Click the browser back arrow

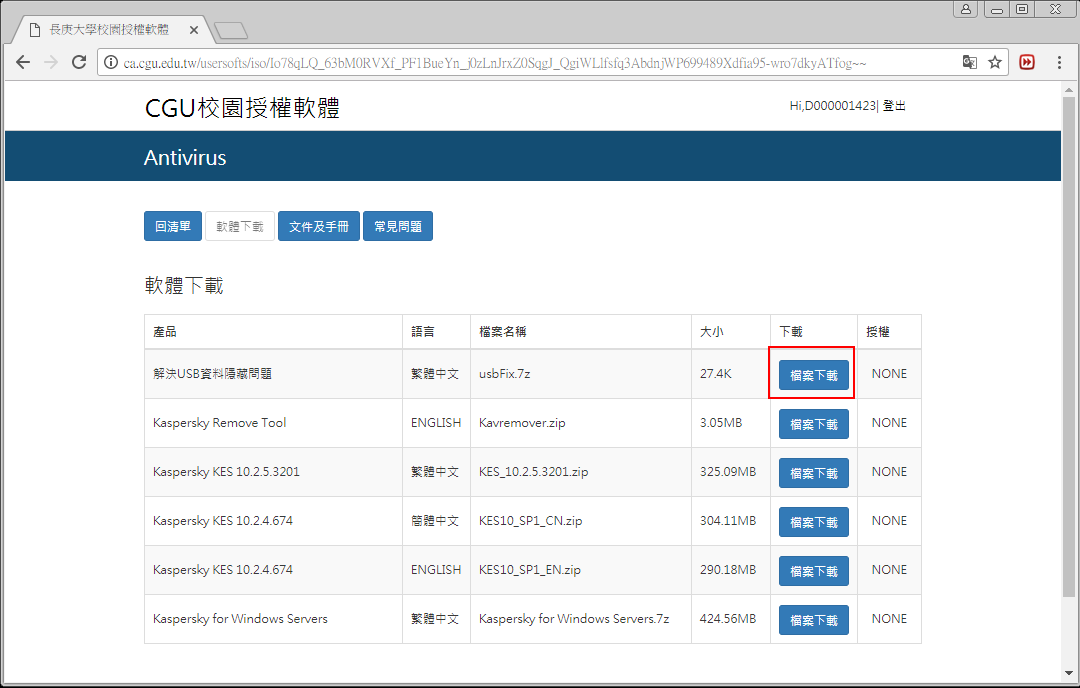point(22,62)
